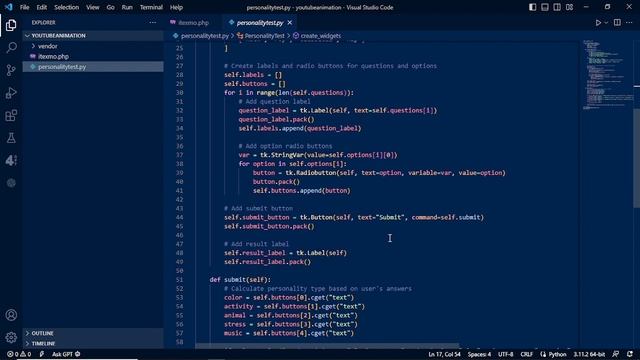Viewport: 640px width, 360px height.
Task: Open errors and warnings status indicator
Action: [x=19, y=354]
